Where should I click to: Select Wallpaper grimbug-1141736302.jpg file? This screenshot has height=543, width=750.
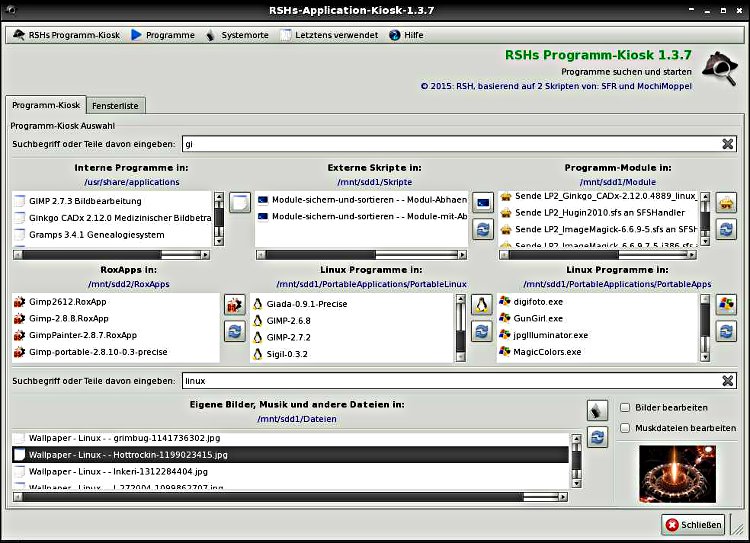click(290, 438)
